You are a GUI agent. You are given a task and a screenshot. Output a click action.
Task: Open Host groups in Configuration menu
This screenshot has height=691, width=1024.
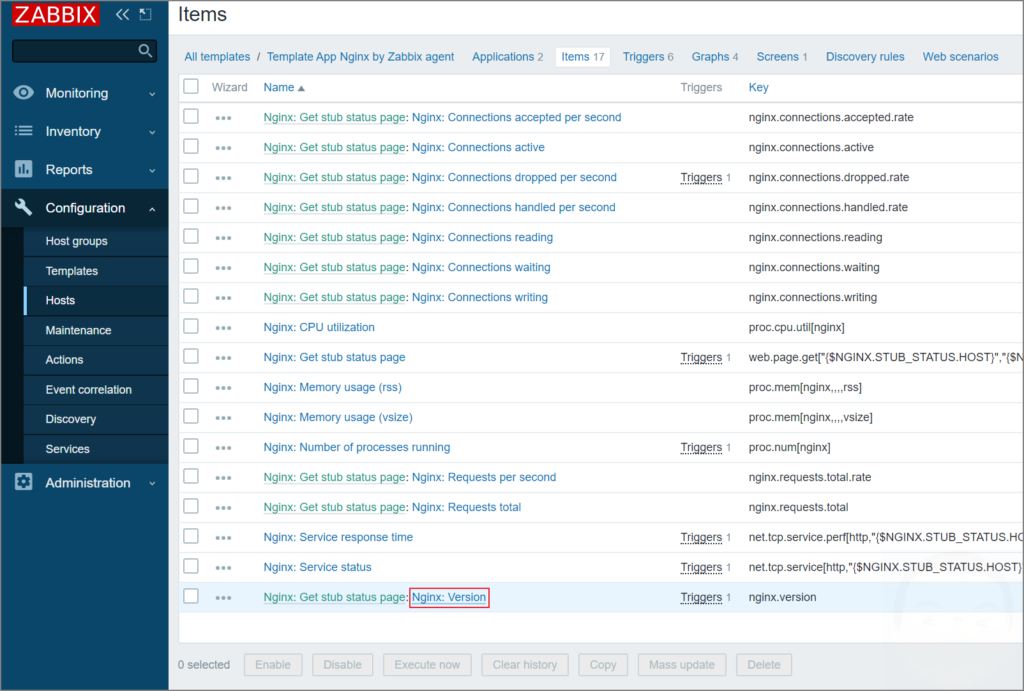pos(76,241)
